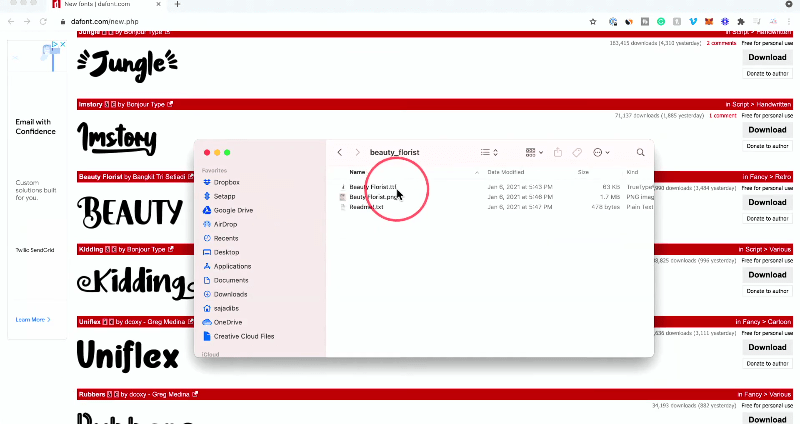Image resolution: width=800 pixels, height=424 pixels.
Task: Click the Imstory font preview image
Action: click(x=117, y=139)
